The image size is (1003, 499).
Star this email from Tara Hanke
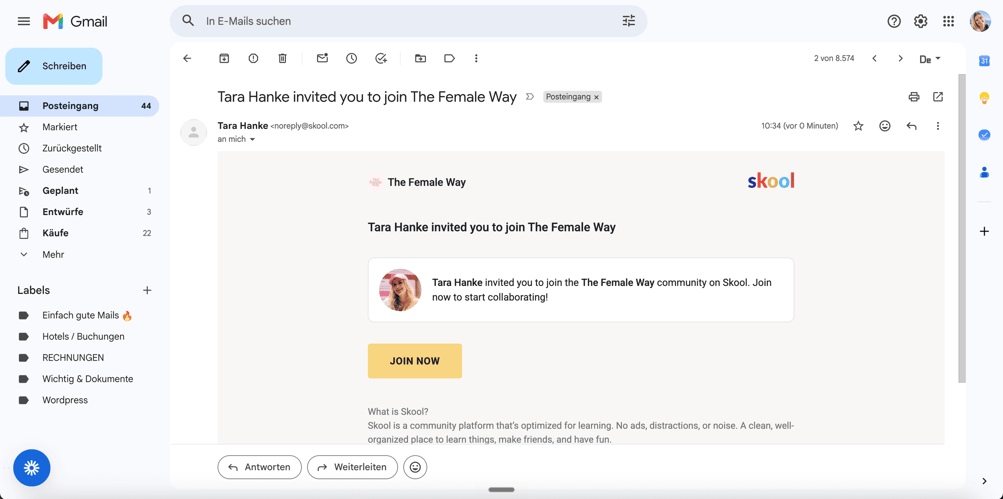[858, 126]
